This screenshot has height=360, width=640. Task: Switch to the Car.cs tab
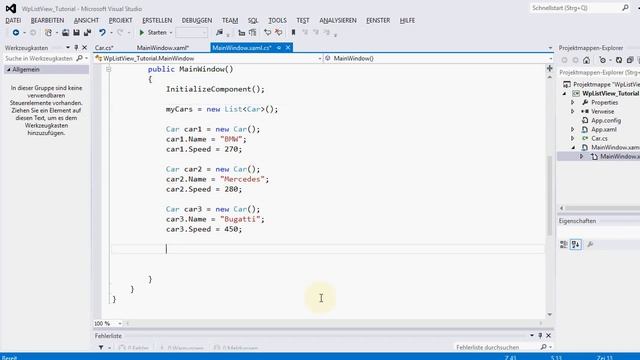[104, 48]
